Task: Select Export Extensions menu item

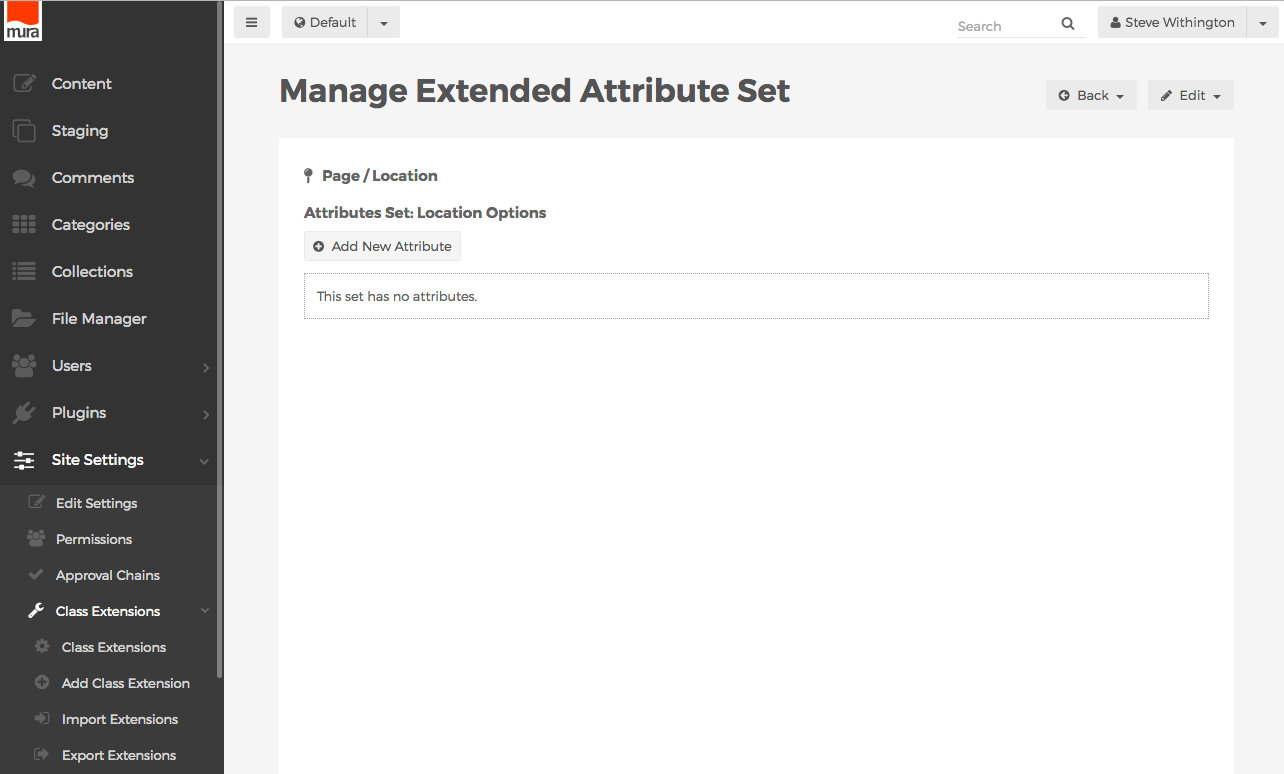Action: coord(119,756)
